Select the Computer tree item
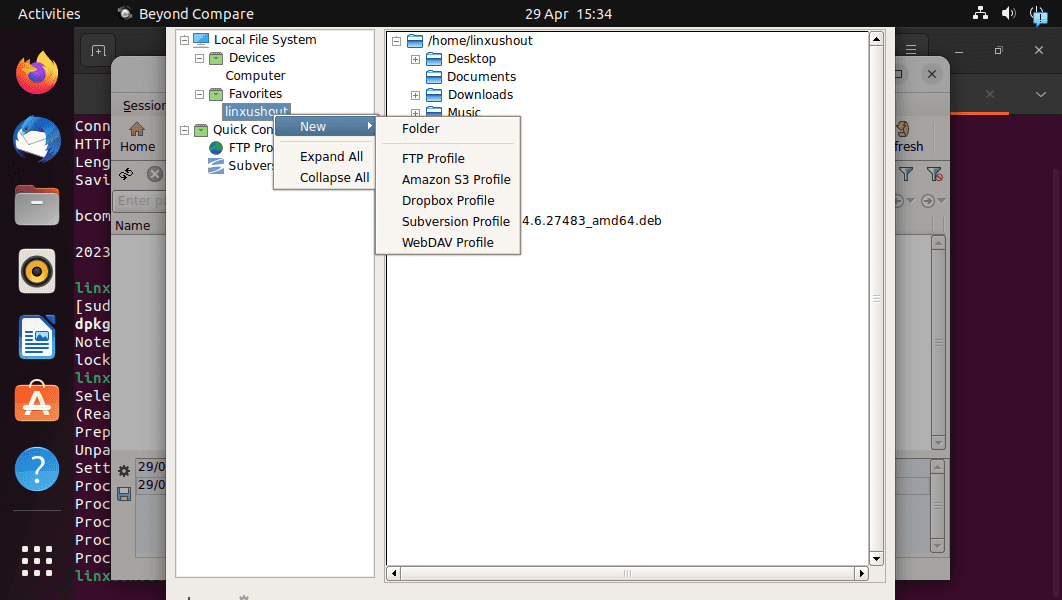 coord(255,76)
